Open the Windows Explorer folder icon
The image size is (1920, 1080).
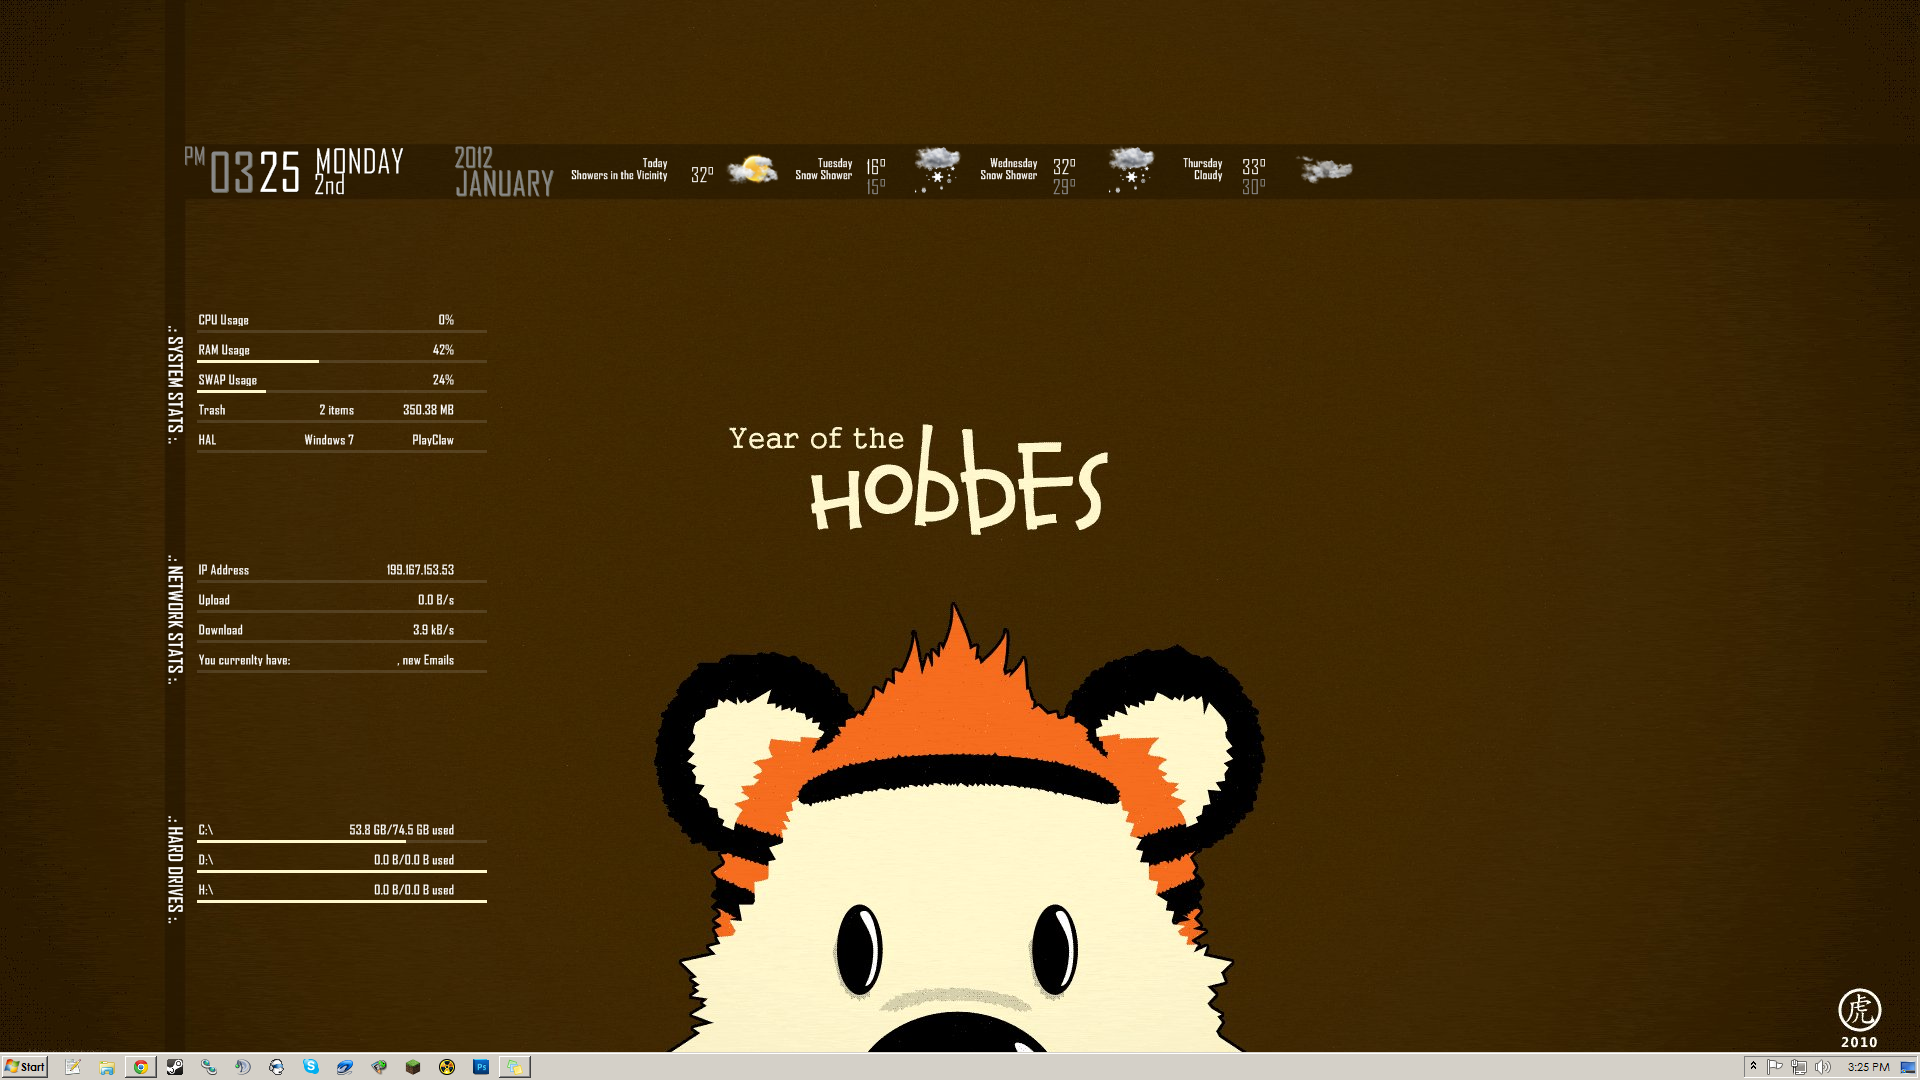point(107,1067)
